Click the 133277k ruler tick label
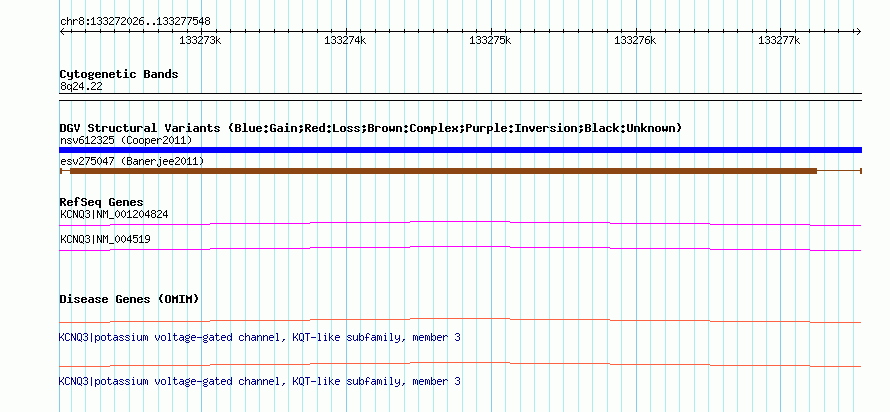Image resolution: width=890 pixels, height=412 pixels. pos(779,40)
